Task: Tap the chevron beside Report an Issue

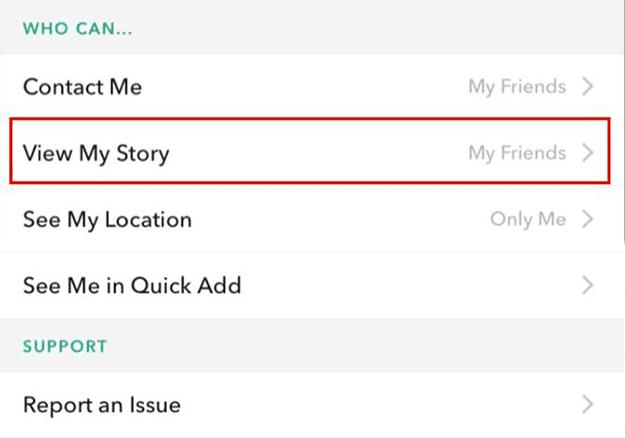Action: [x=588, y=405]
